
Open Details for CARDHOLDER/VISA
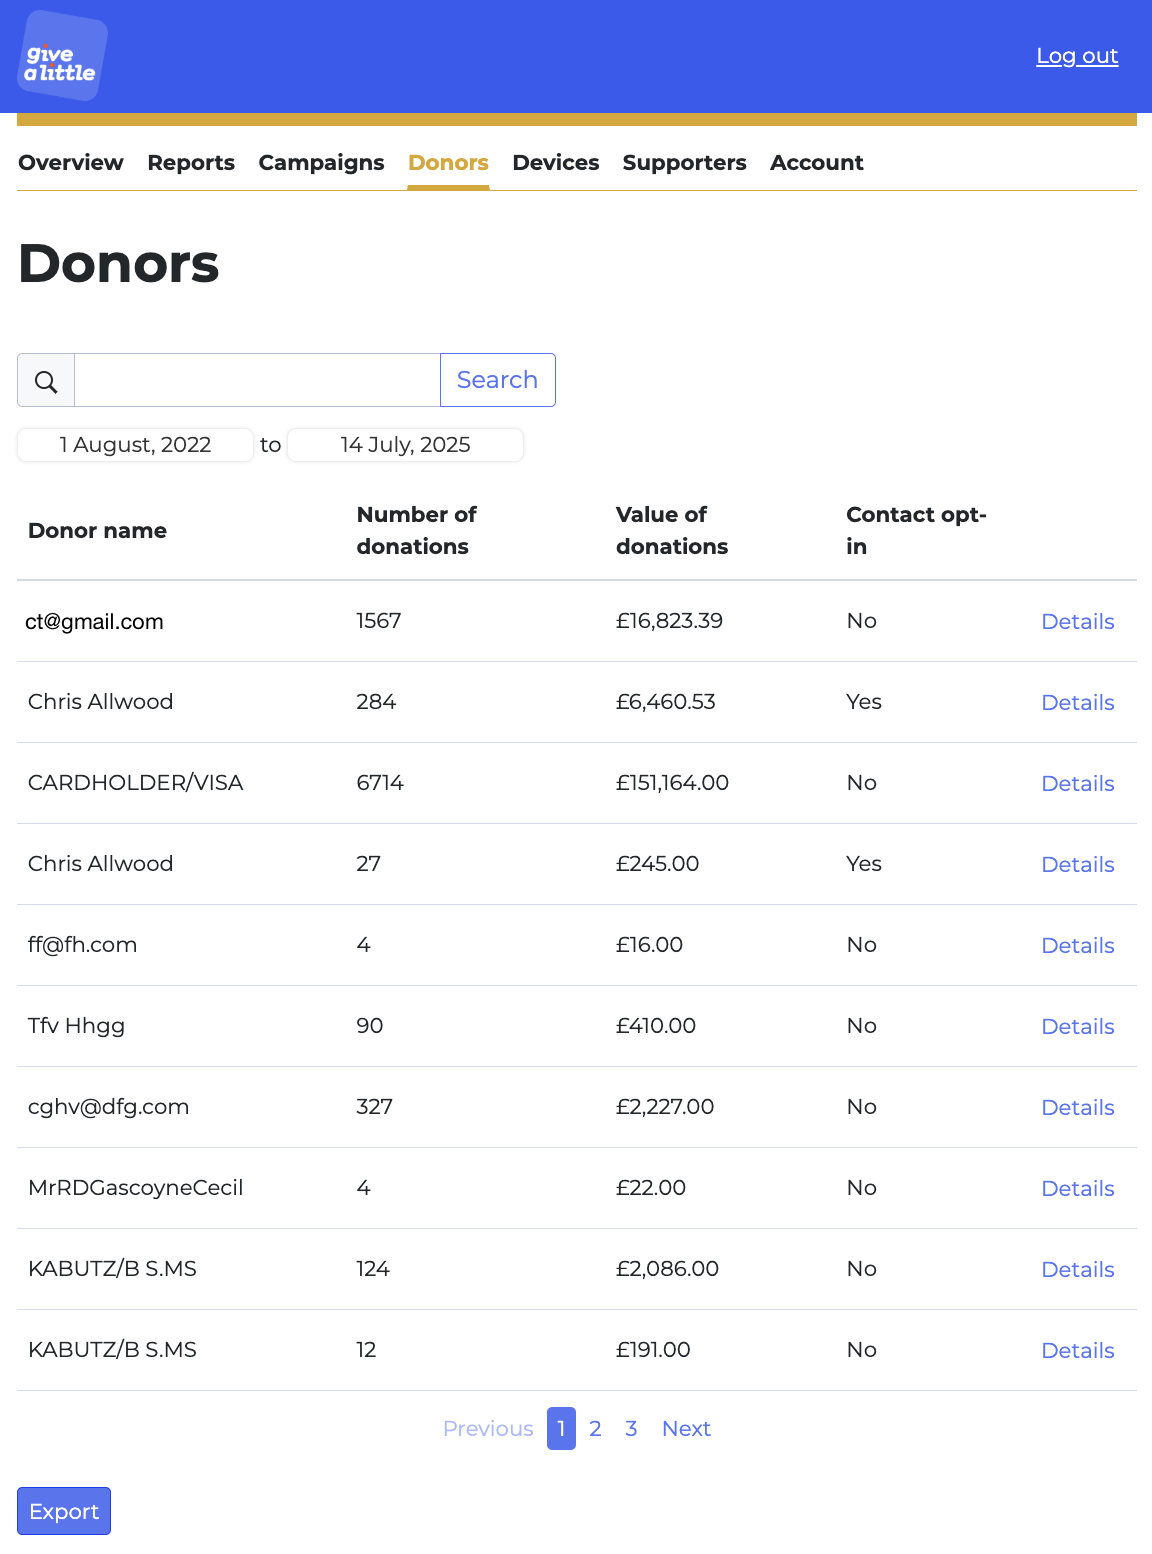tap(1078, 784)
